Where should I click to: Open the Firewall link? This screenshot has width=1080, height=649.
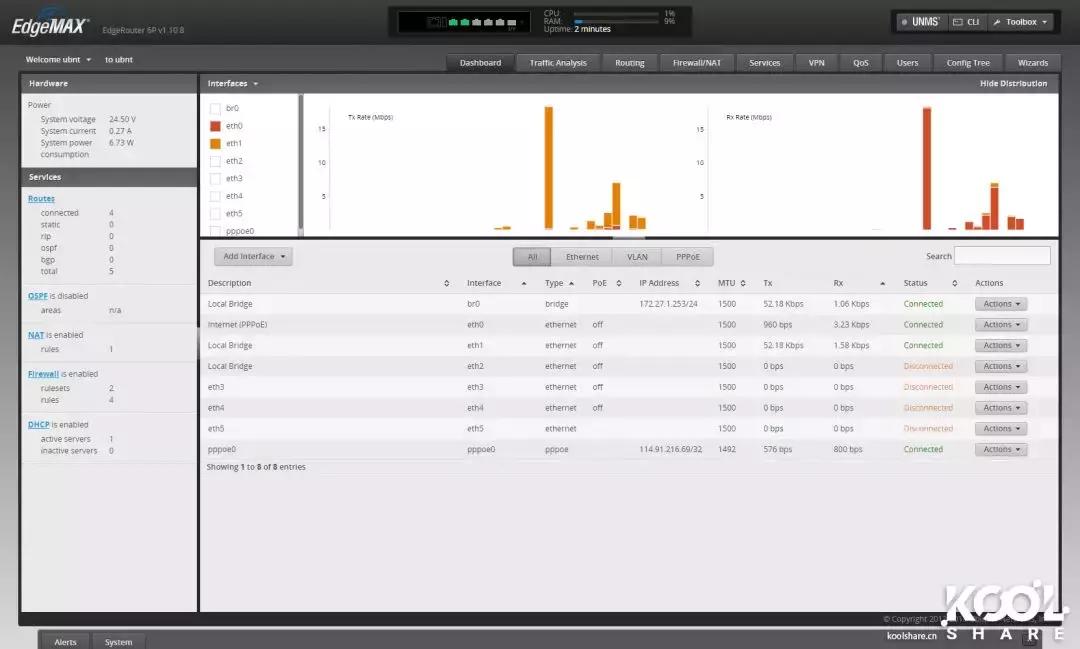(43, 373)
